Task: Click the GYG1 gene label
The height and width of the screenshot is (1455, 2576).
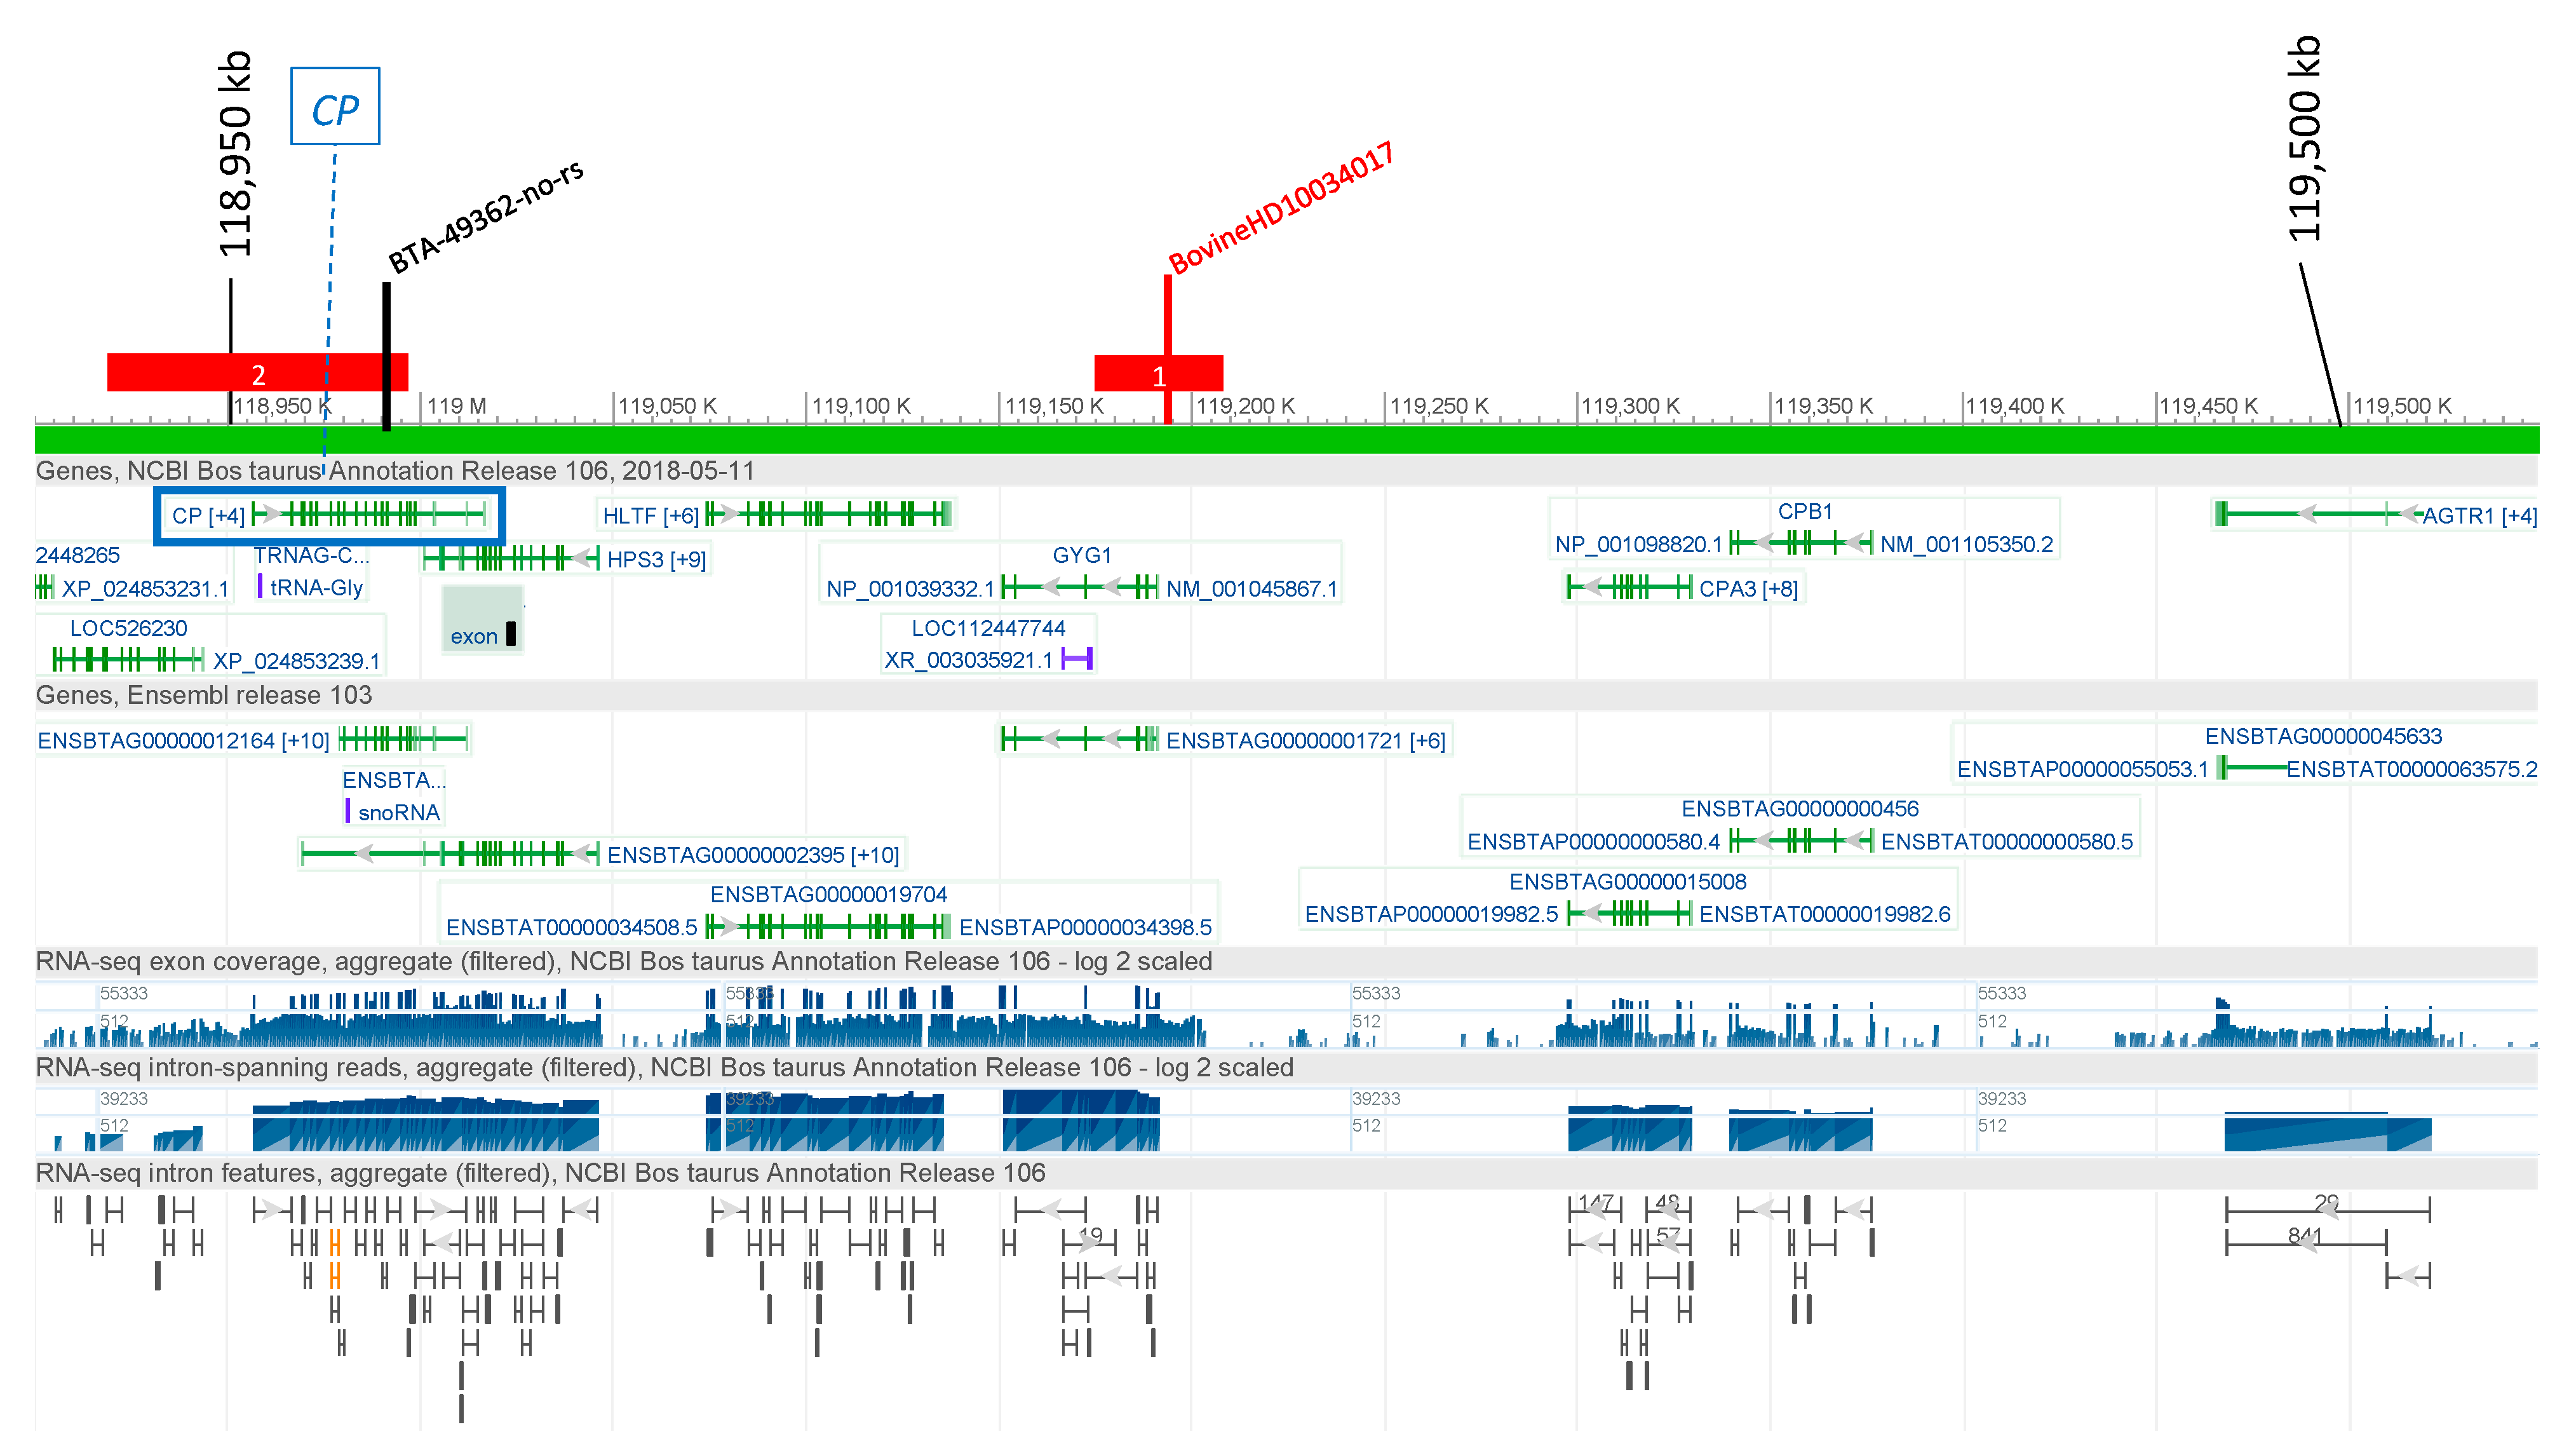Action: [x=1081, y=555]
